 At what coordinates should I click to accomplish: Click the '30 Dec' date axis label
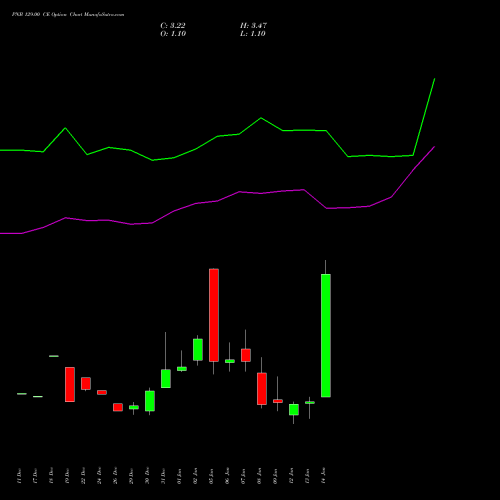[147, 476]
